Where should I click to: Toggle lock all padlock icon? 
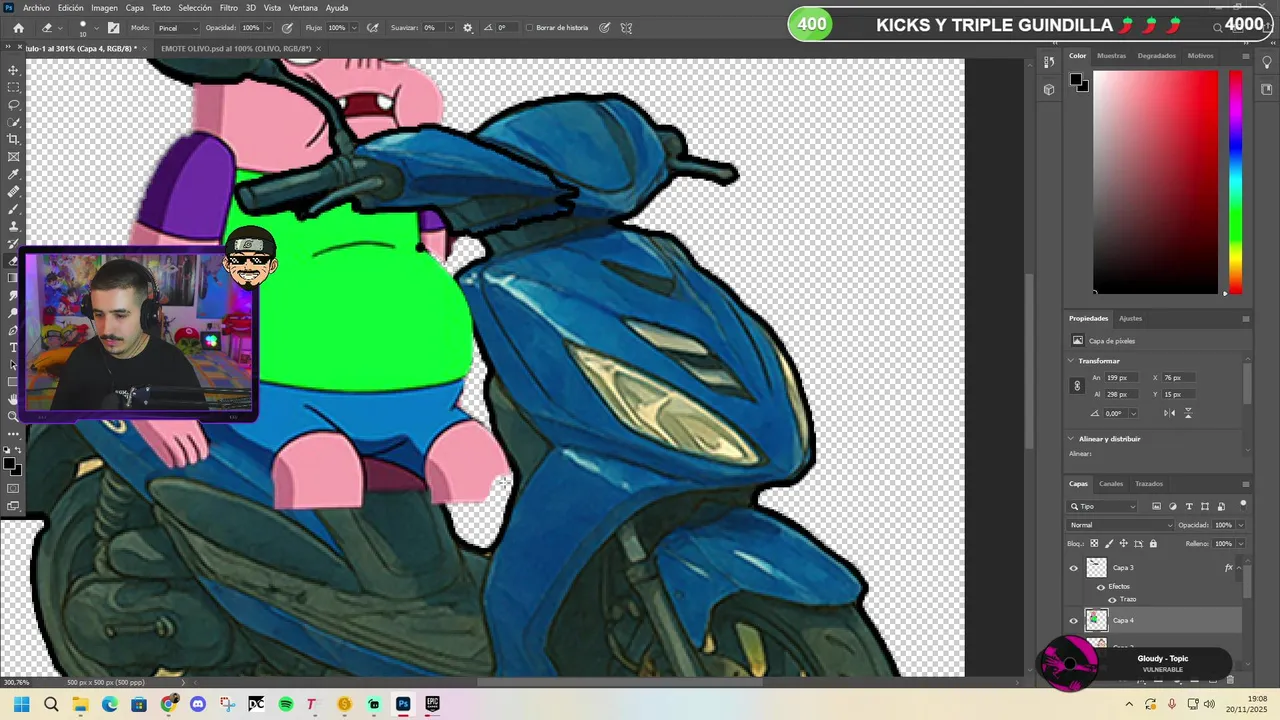[1153, 544]
